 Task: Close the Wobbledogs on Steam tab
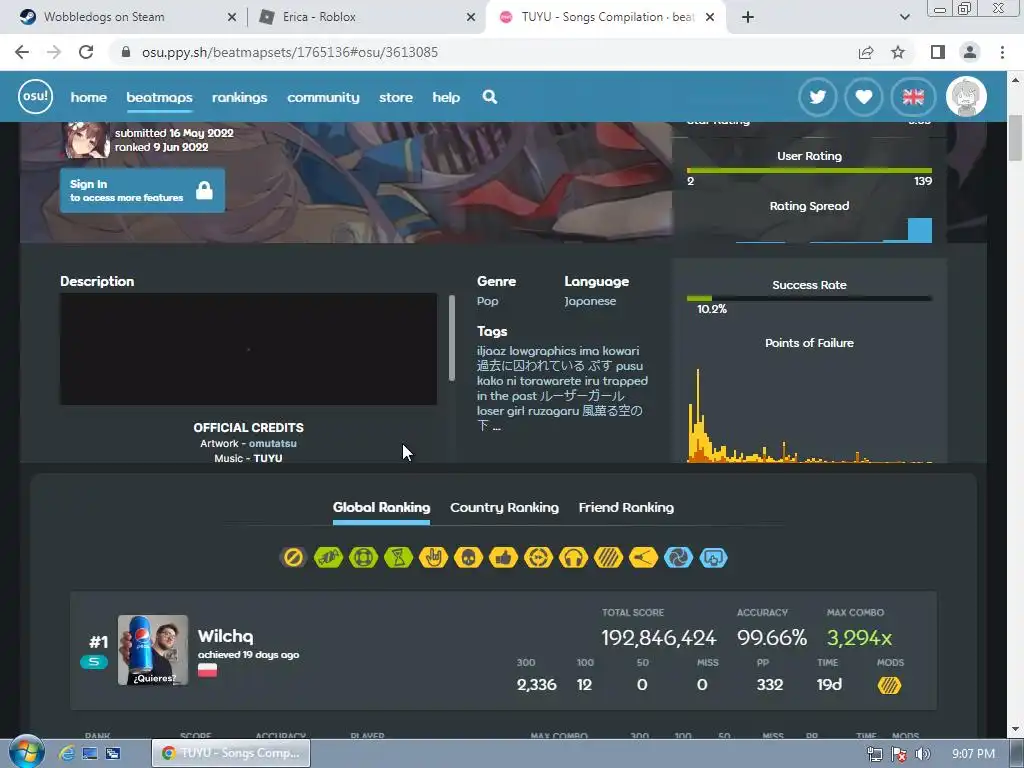click(x=232, y=18)
